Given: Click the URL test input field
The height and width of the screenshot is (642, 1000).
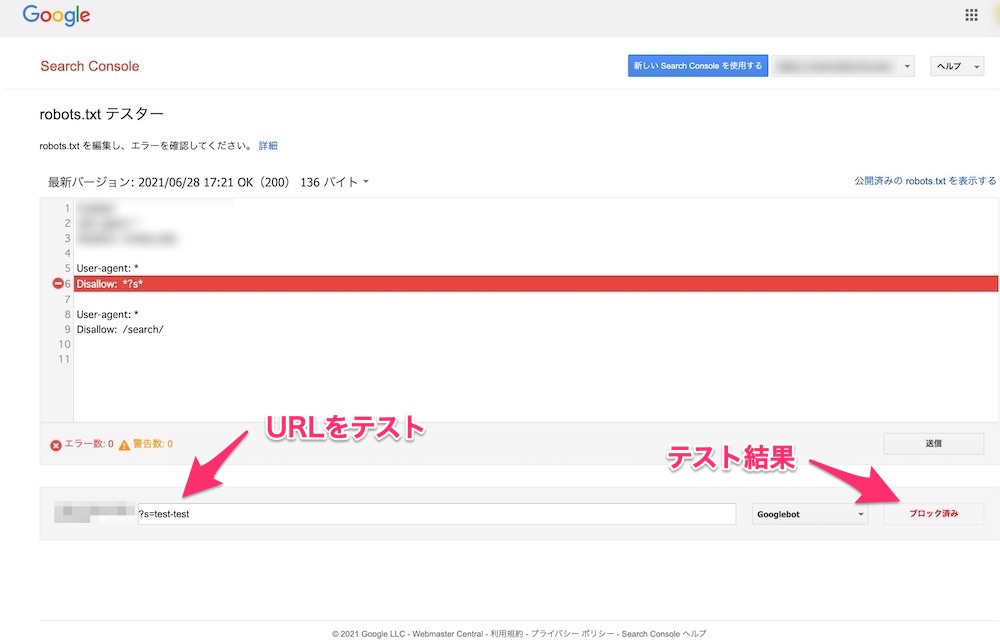Looking at the screenshot, I should pos(437,514).
